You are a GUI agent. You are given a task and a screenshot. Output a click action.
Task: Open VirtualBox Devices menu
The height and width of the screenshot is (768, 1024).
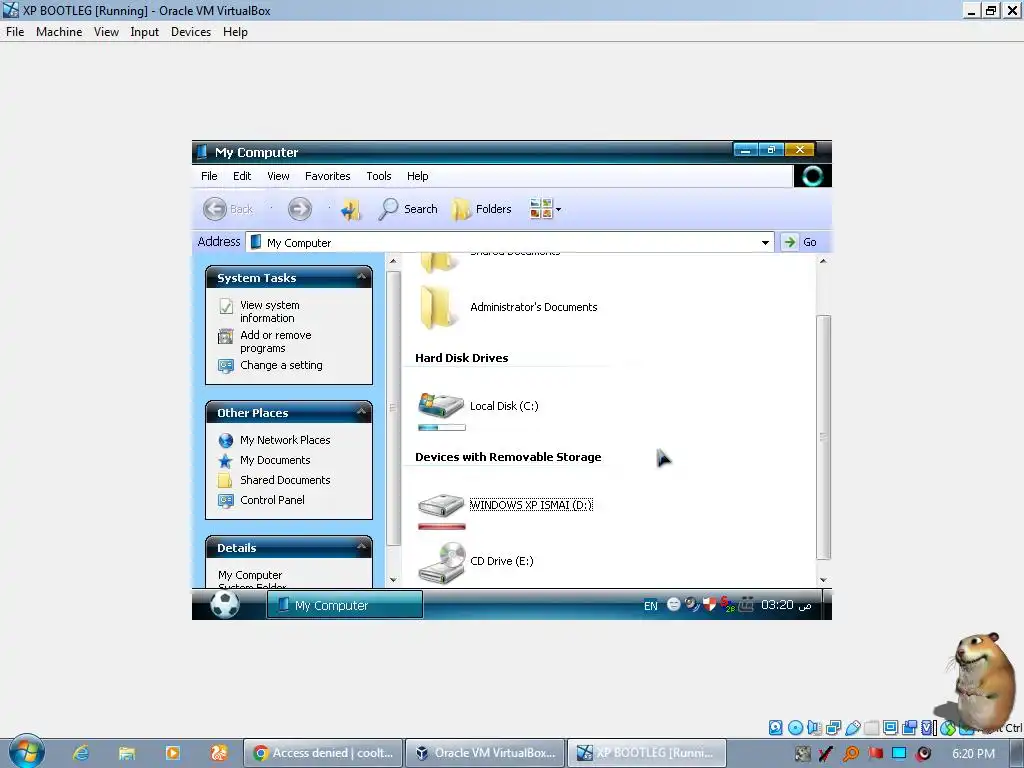pyautogui.click(x=191, y=31)
